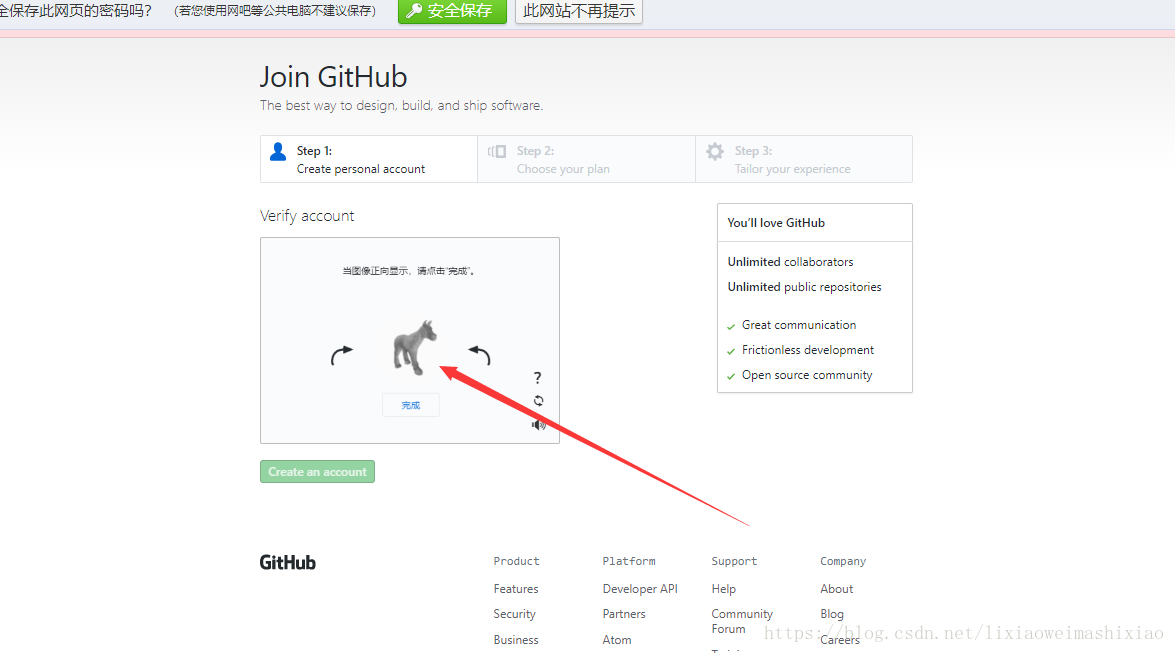This screenshot has width=1175, height=653.
Task: Click Great communication list item
Action: click(x=799, y=325)
